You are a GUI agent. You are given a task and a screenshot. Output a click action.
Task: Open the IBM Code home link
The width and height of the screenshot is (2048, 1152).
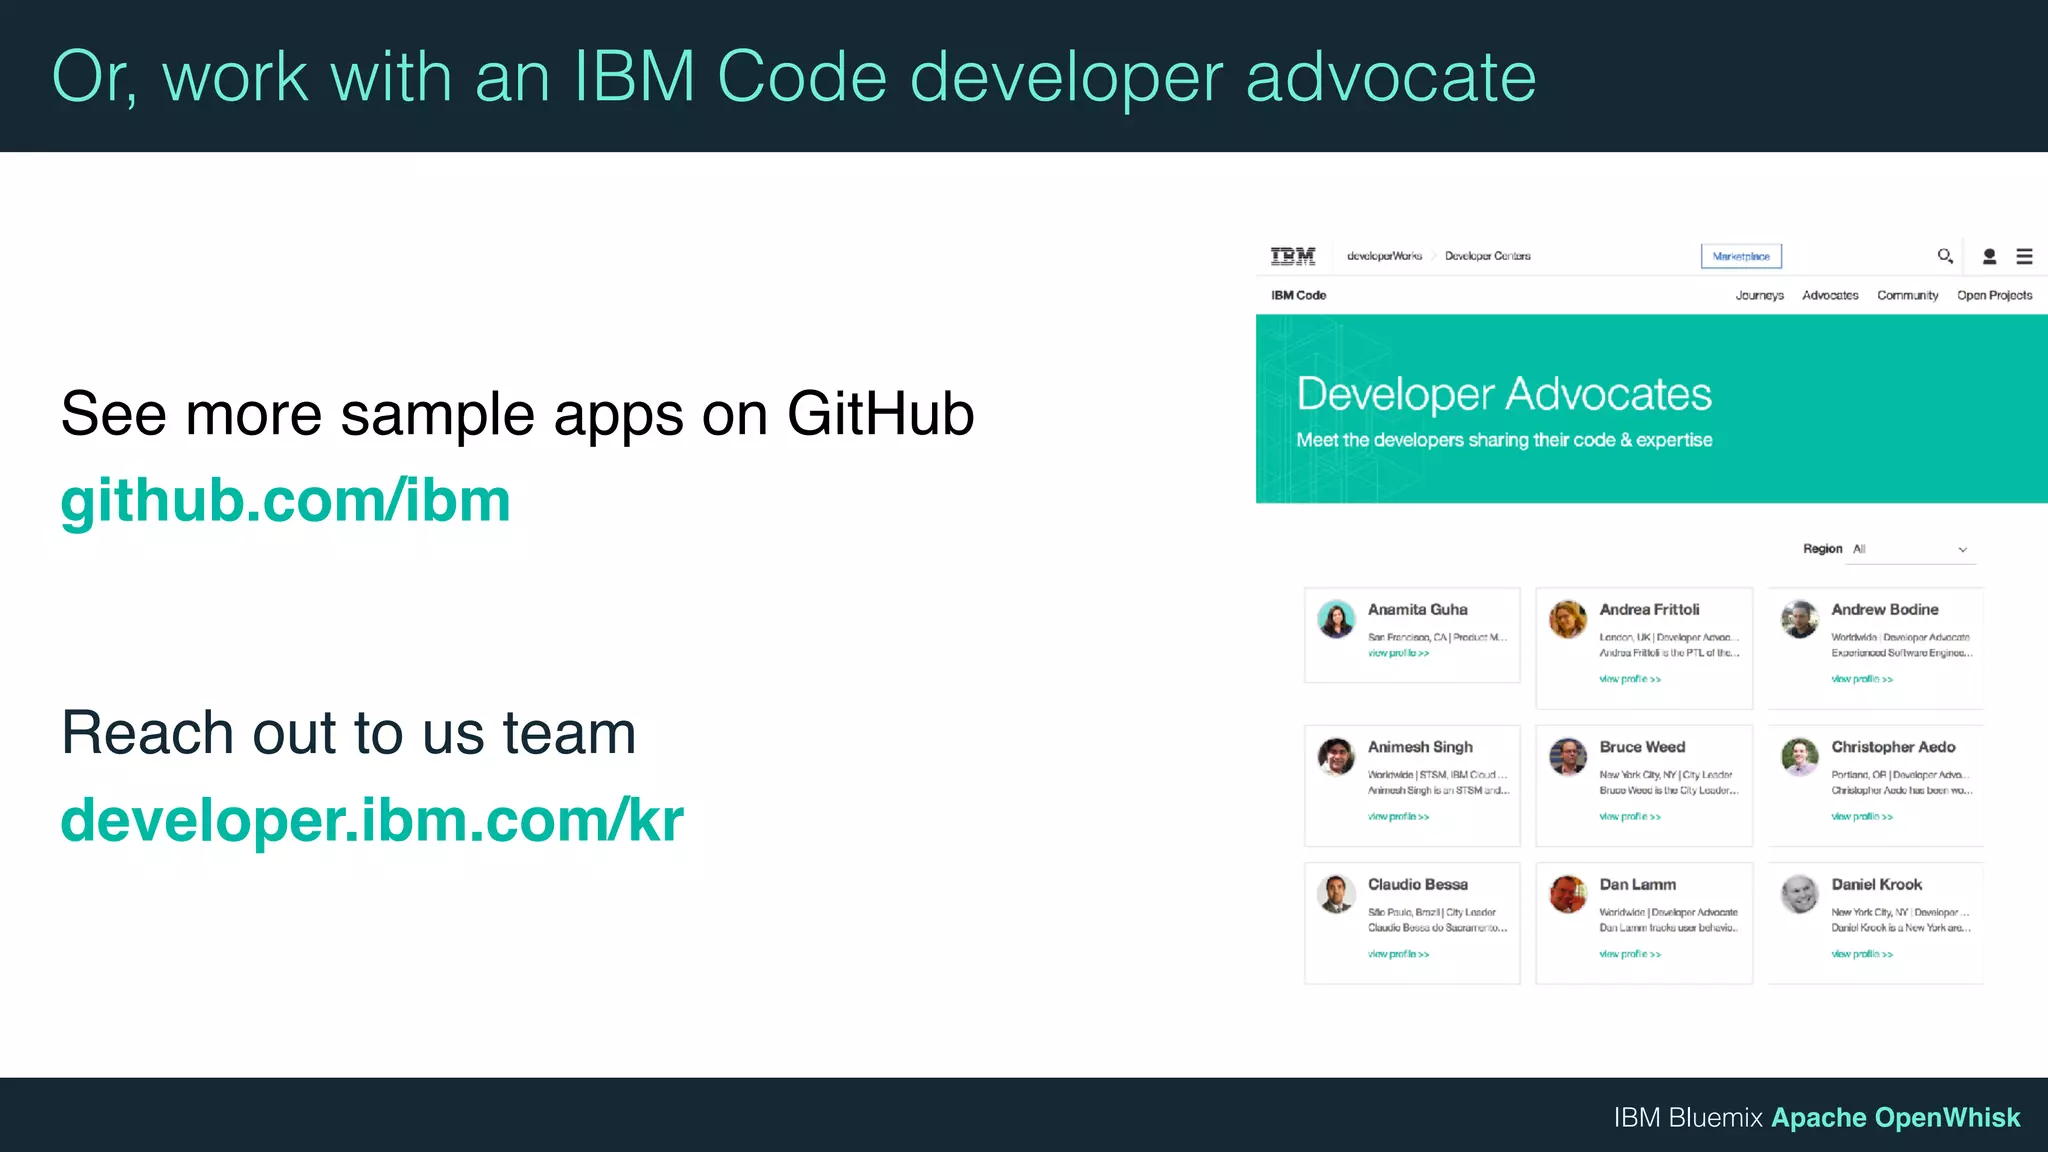1298,295
